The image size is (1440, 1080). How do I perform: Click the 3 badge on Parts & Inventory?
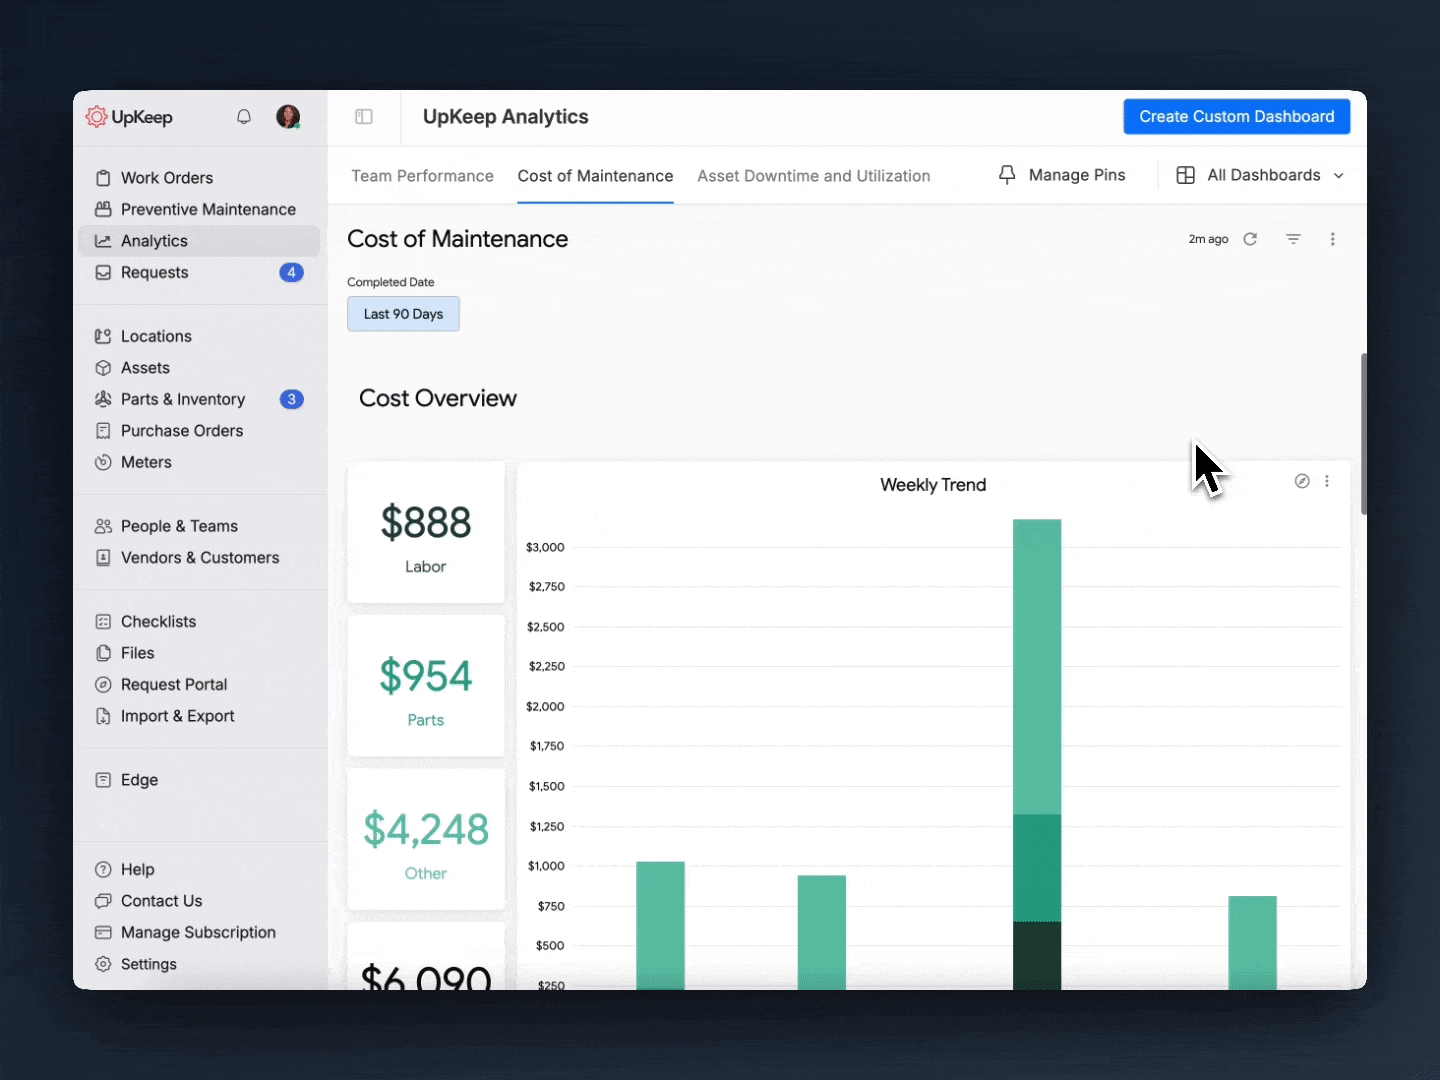click(291, 399)
